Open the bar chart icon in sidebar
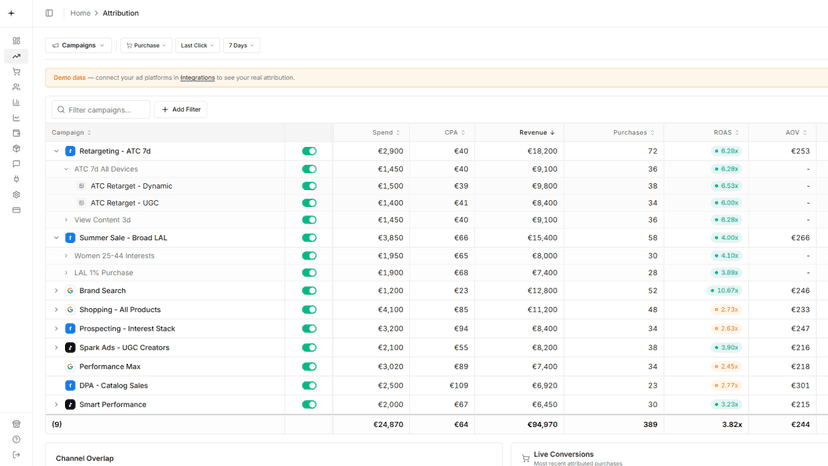828x466 pixels. tap(16, 102)
